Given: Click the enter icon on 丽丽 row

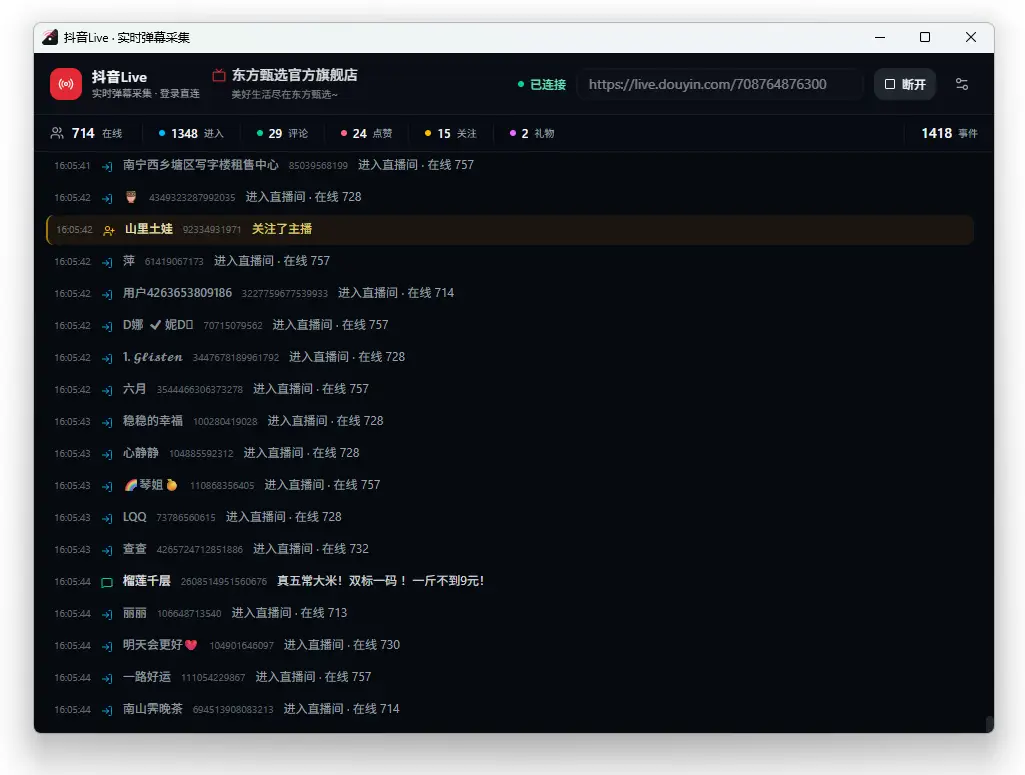Looking at the screenshot, I should tap(107, 614).
